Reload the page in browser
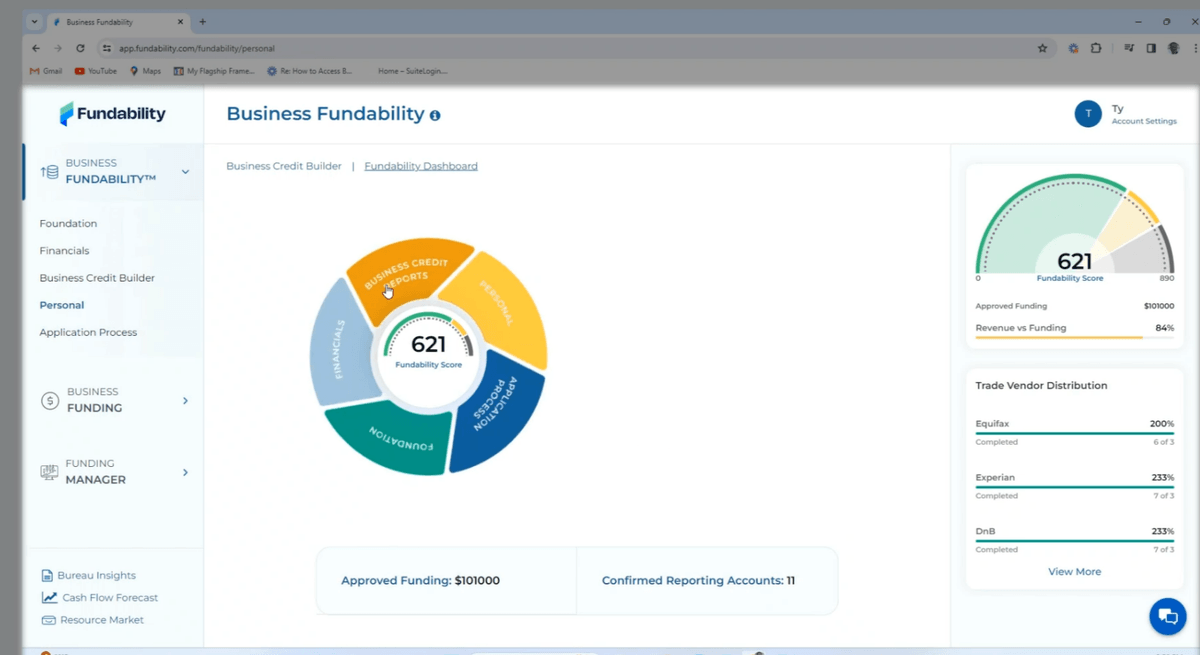Viewport: 1200px width, 655px height. [x=80, y=48]
